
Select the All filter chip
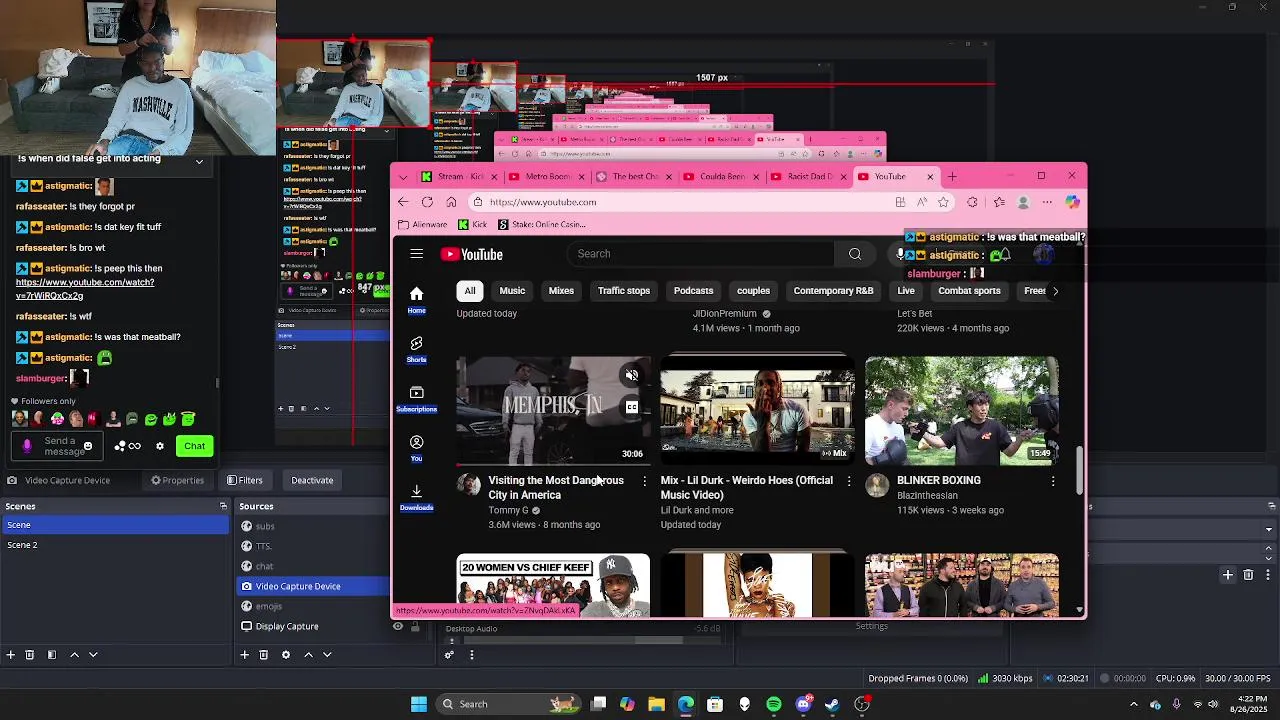tap(470, 291)
